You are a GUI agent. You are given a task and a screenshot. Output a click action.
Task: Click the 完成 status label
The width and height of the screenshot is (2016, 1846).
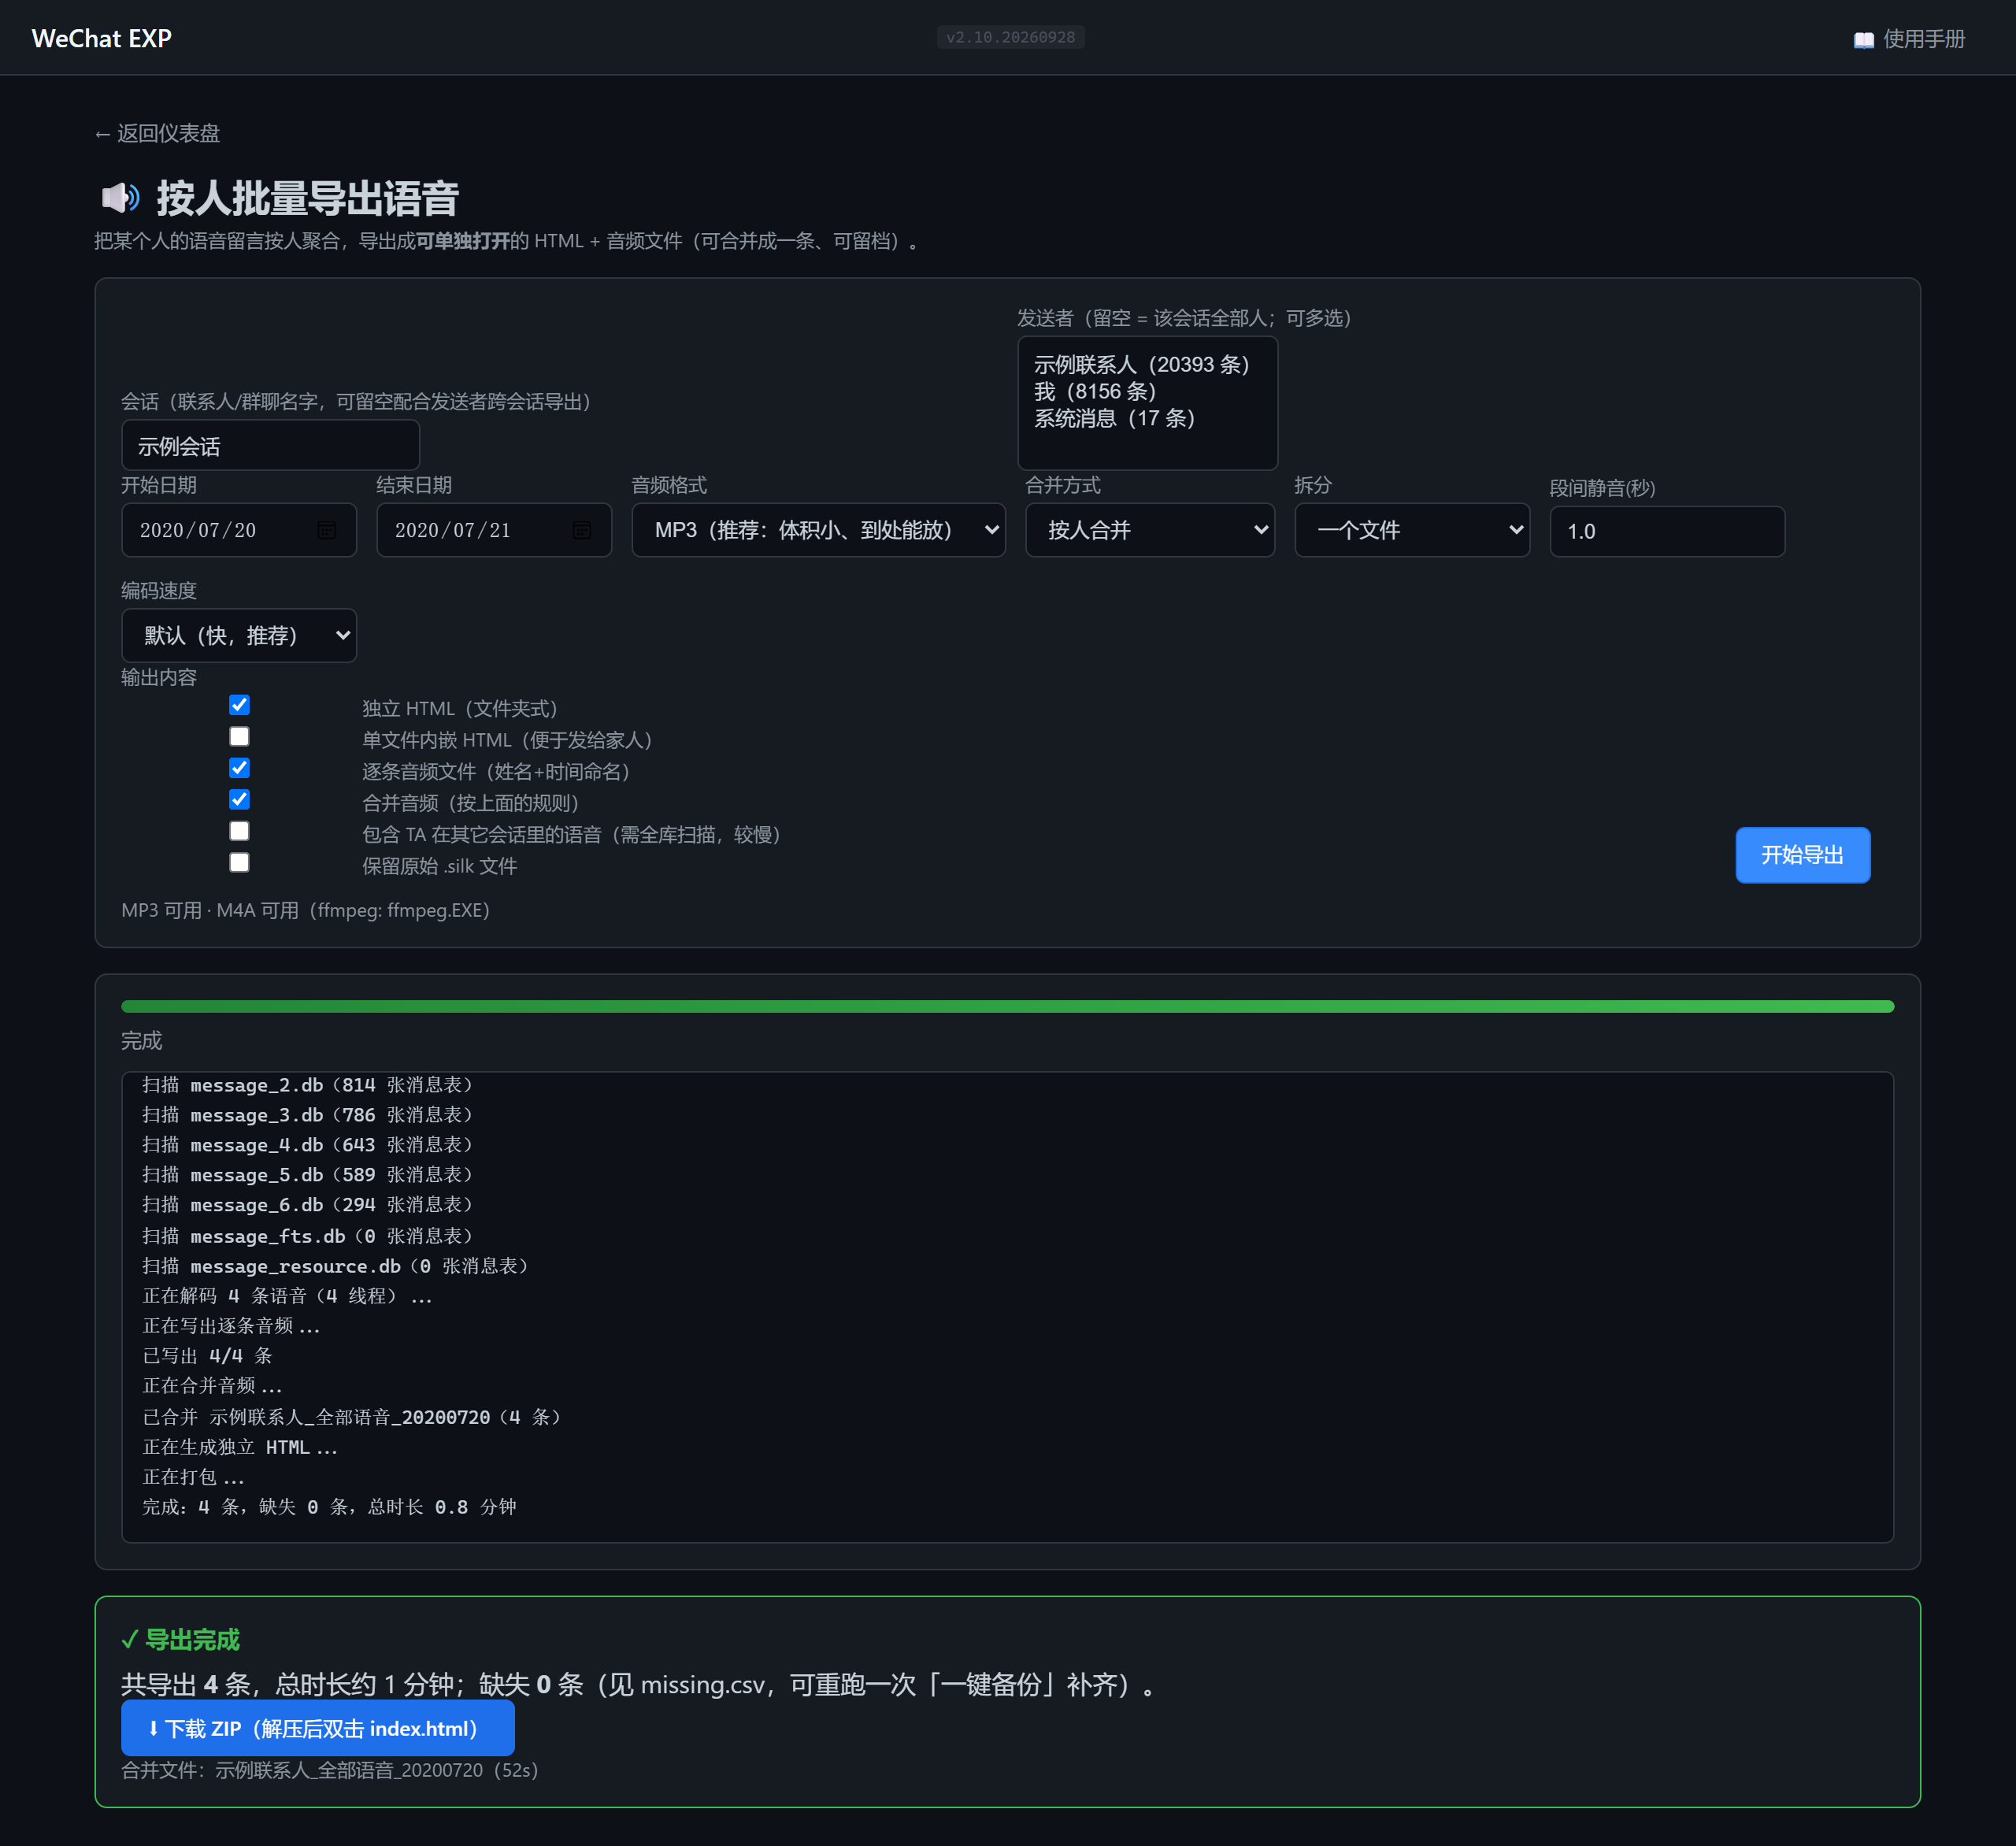pyautogui.click(x=142, y=1041)
